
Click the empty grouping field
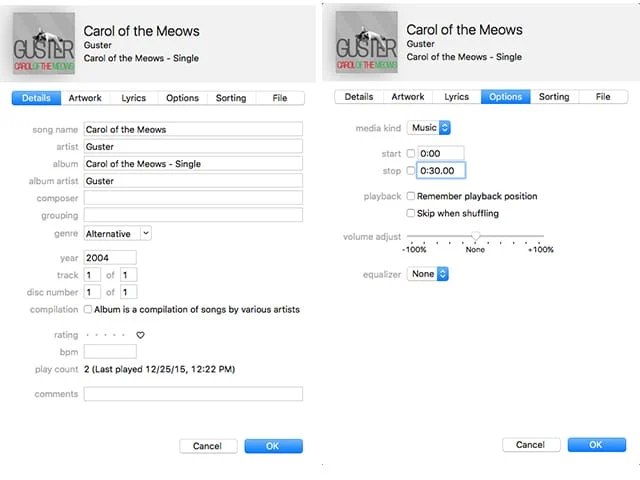(x=193, y=215)
